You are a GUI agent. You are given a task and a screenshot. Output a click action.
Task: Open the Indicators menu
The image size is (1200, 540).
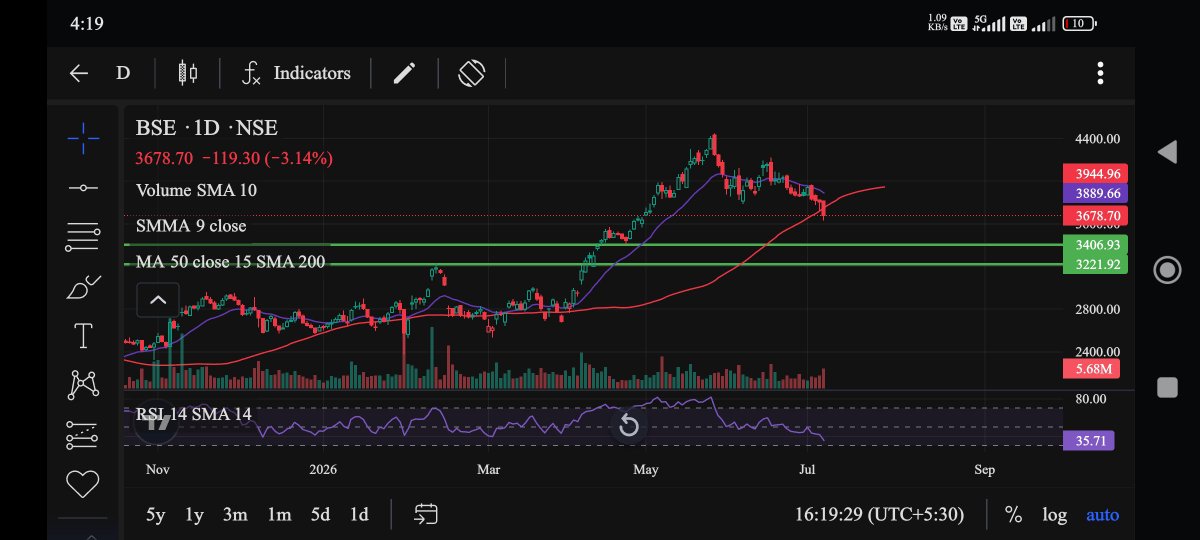[296, 73]
